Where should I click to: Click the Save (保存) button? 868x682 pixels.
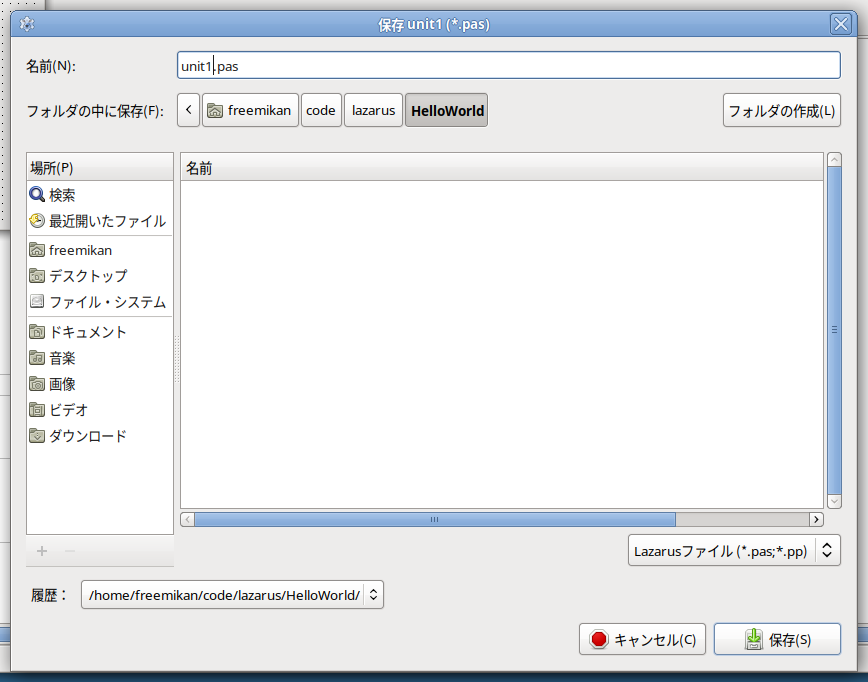click(x=777, y=640)
